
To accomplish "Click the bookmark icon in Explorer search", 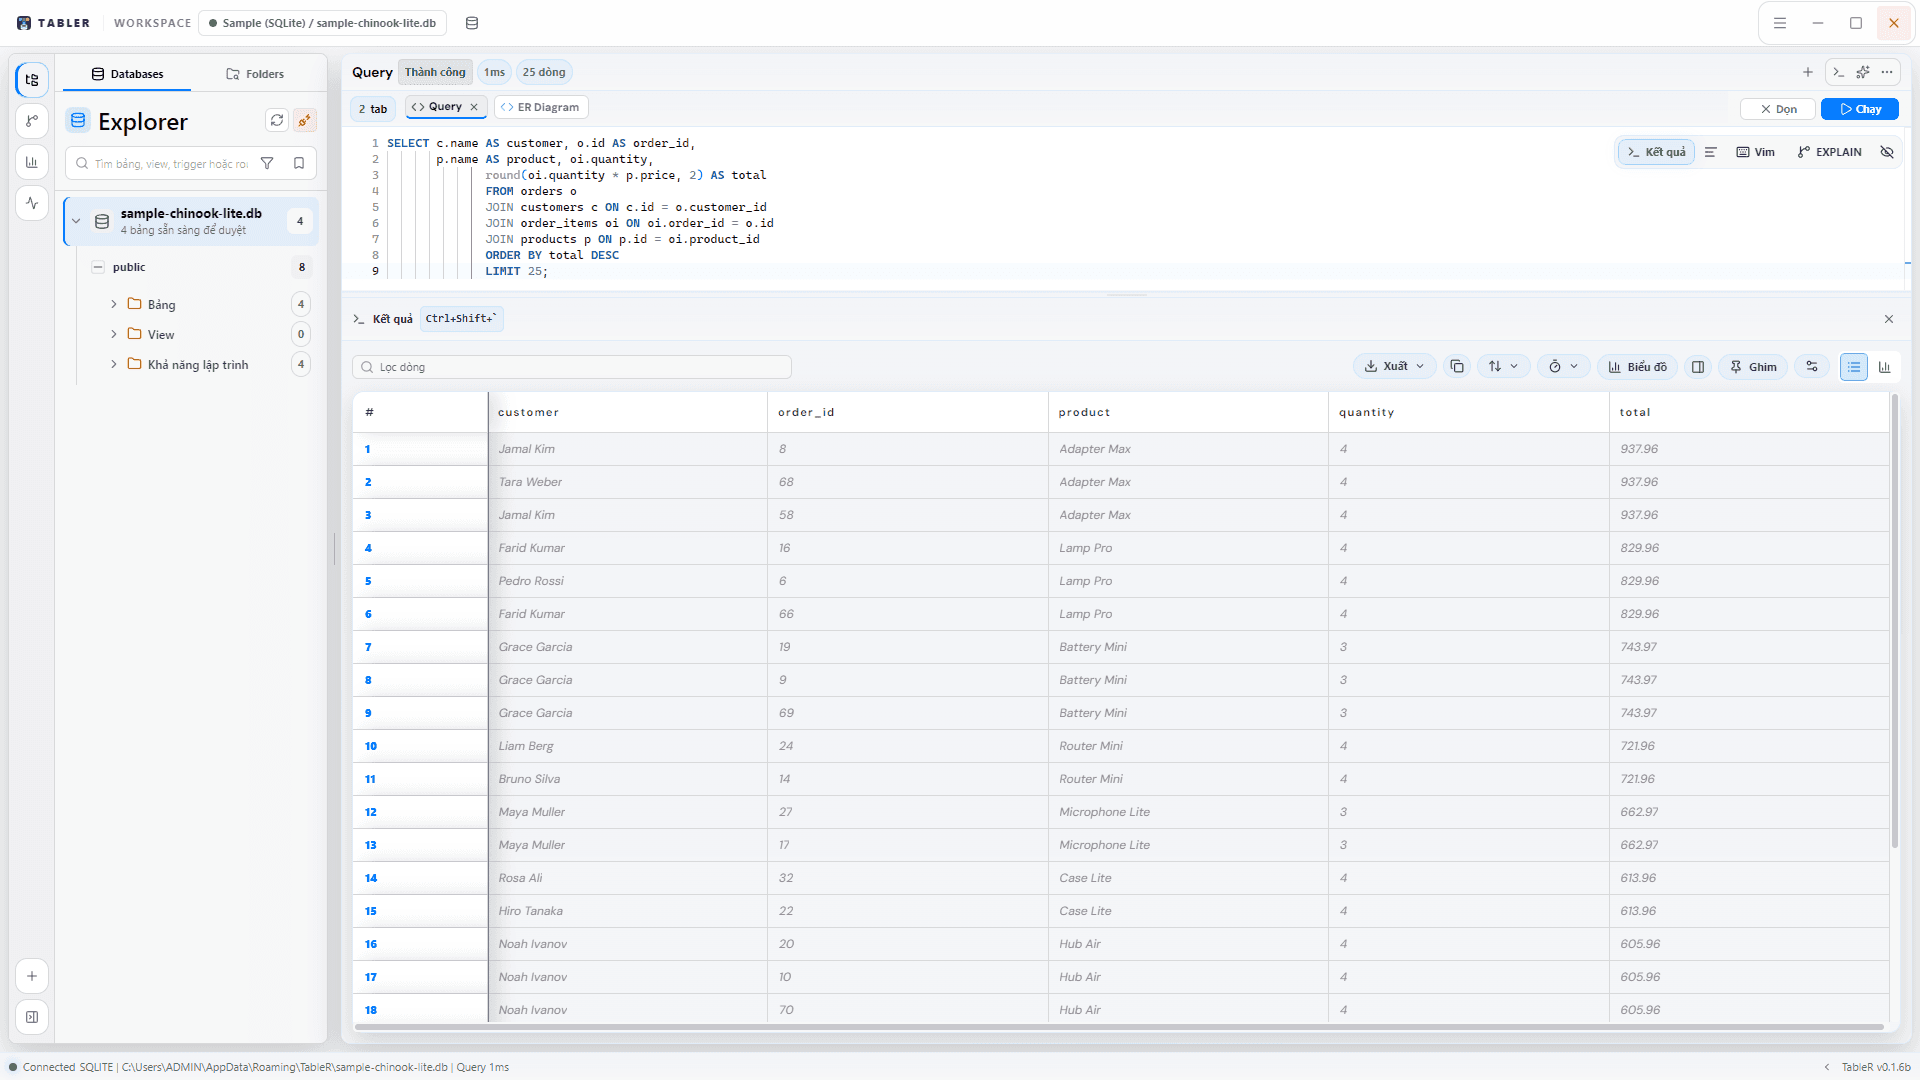I will pyautogui.click(x=299, y=163).
